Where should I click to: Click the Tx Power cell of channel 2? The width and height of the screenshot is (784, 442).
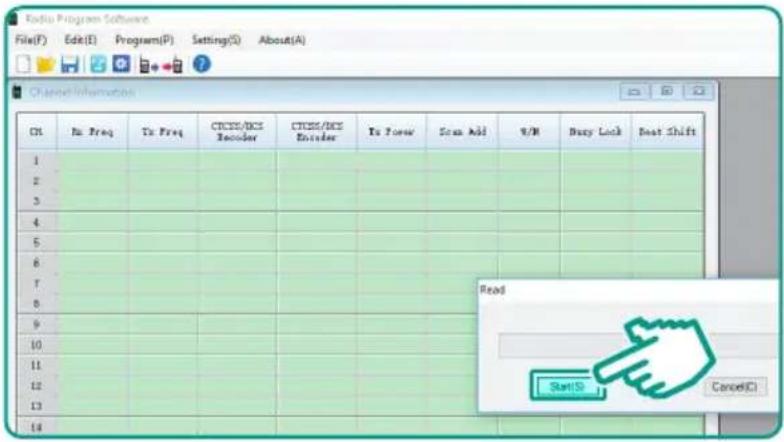[392, 181]
